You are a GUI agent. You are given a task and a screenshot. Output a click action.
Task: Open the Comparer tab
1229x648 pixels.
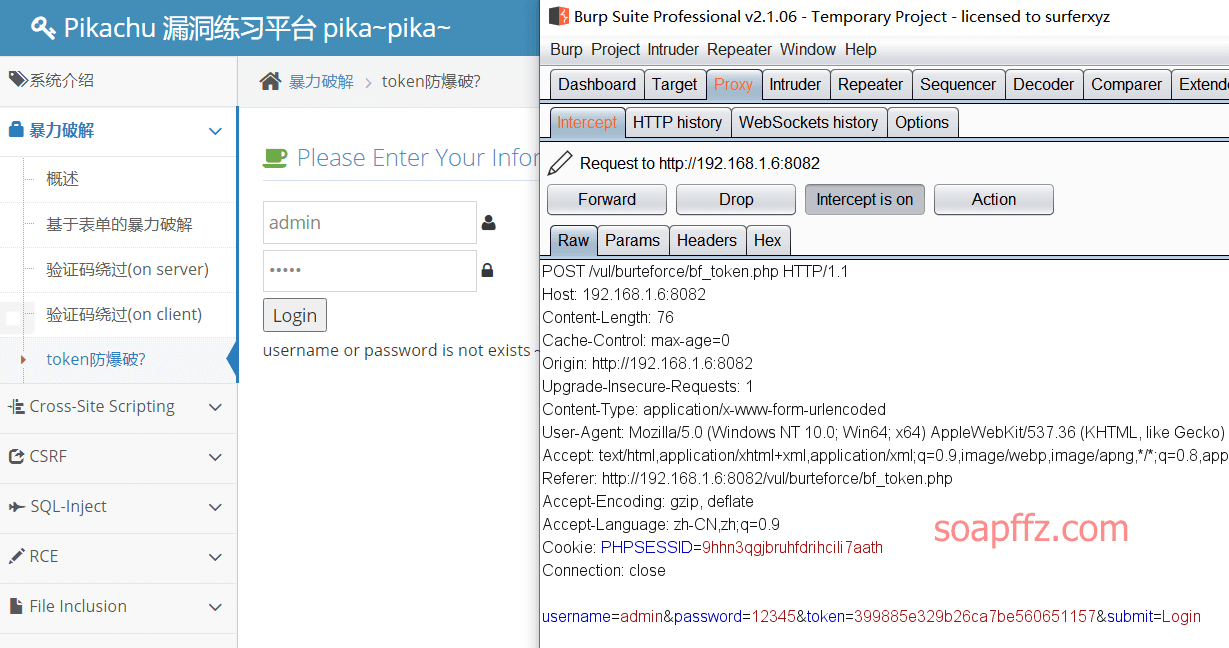click(1127, 84)
